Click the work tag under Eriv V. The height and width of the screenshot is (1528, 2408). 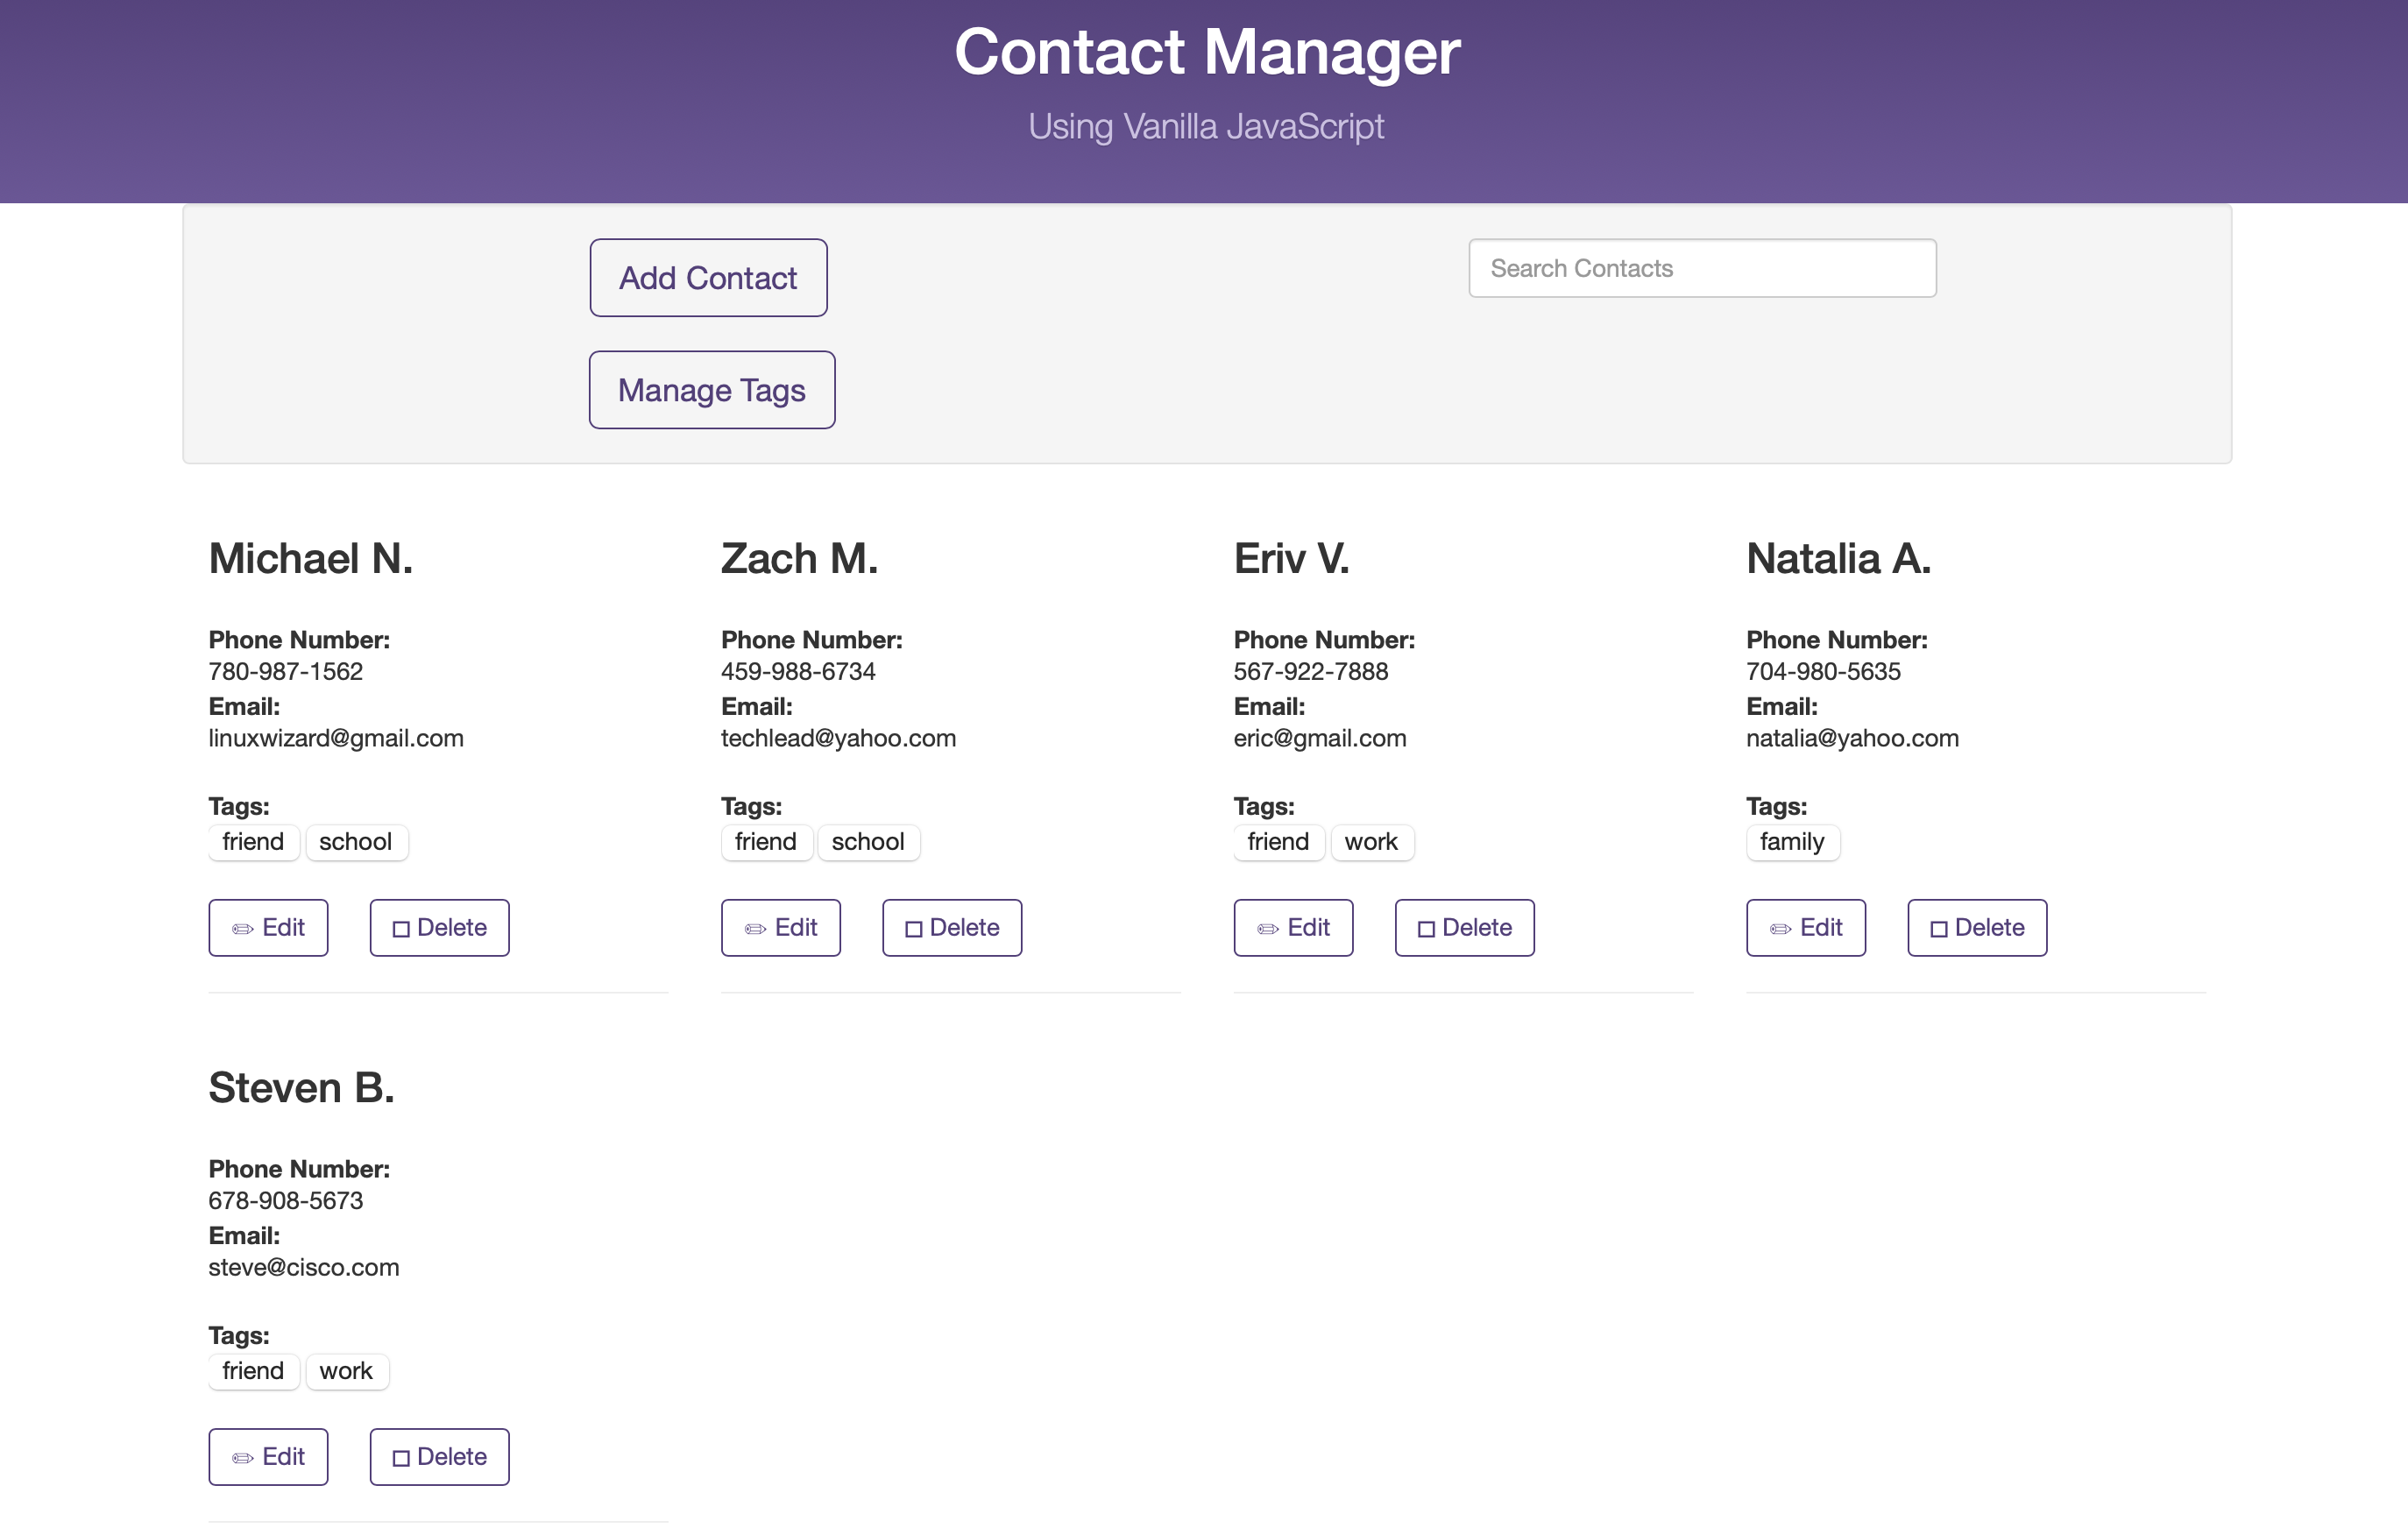(1370, 842)
